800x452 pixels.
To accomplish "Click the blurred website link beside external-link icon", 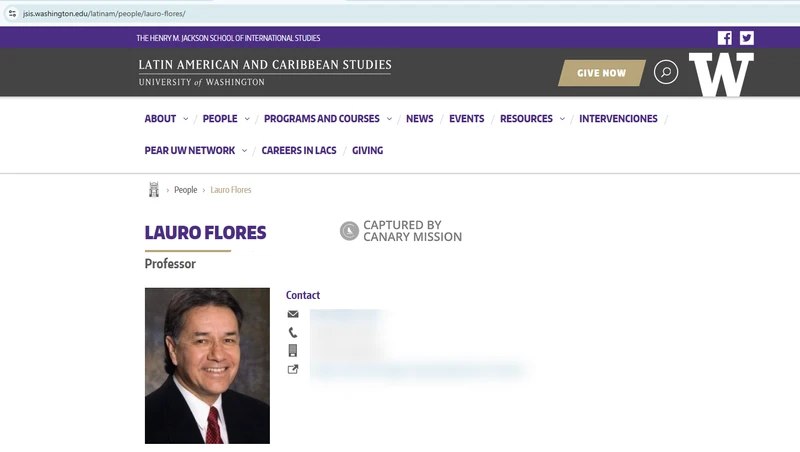I will (418, 370).
